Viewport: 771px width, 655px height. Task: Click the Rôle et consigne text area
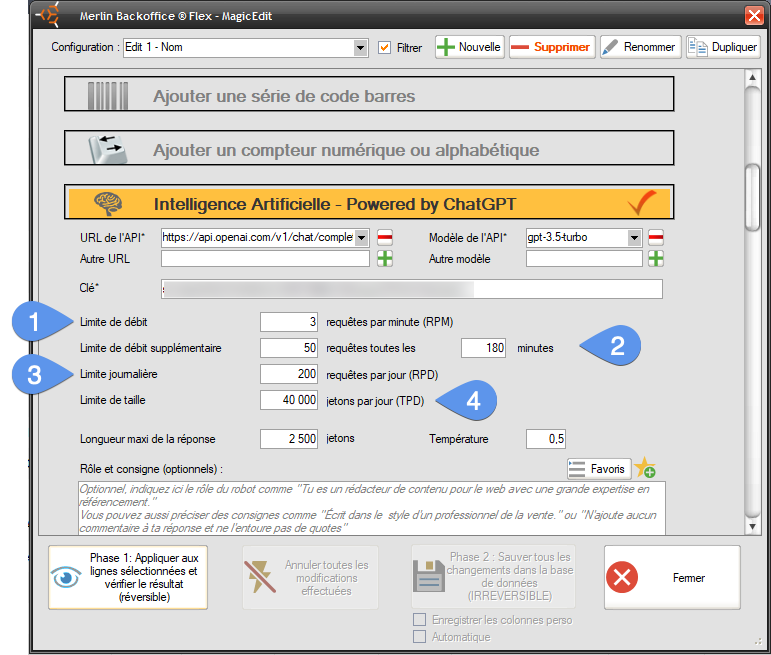(372, 508)
